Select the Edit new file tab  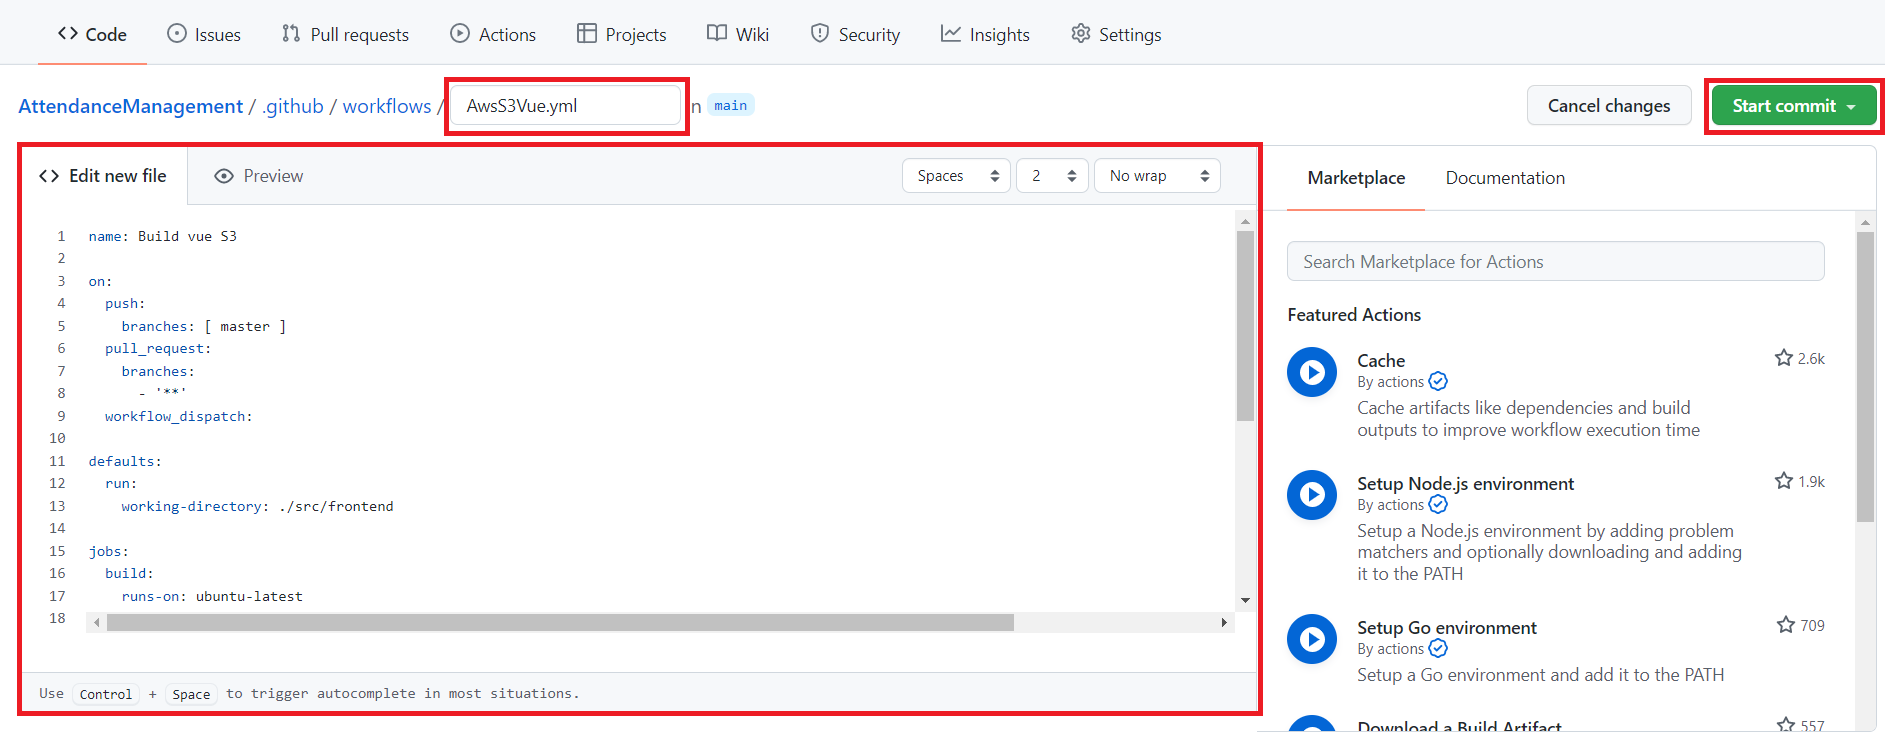tap(104, 176)
